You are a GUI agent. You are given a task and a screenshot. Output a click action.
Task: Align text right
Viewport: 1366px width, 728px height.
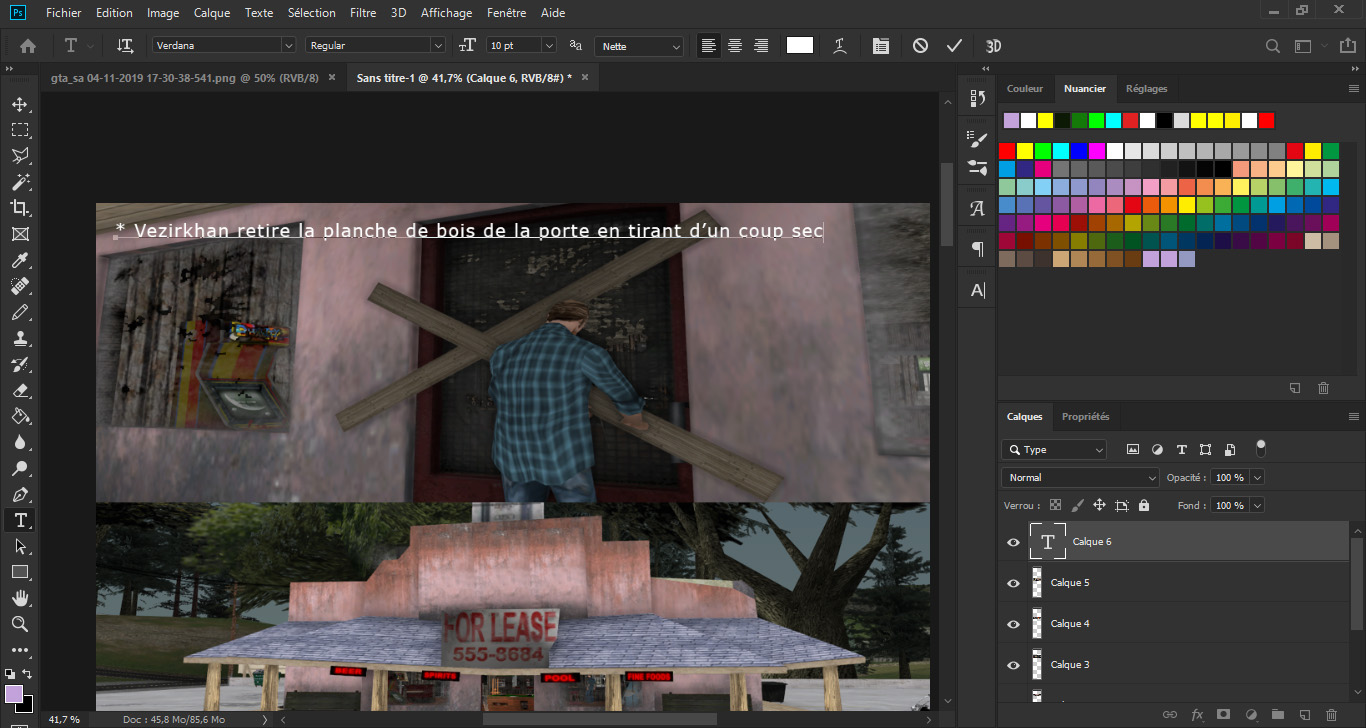[x=761, y=45]
